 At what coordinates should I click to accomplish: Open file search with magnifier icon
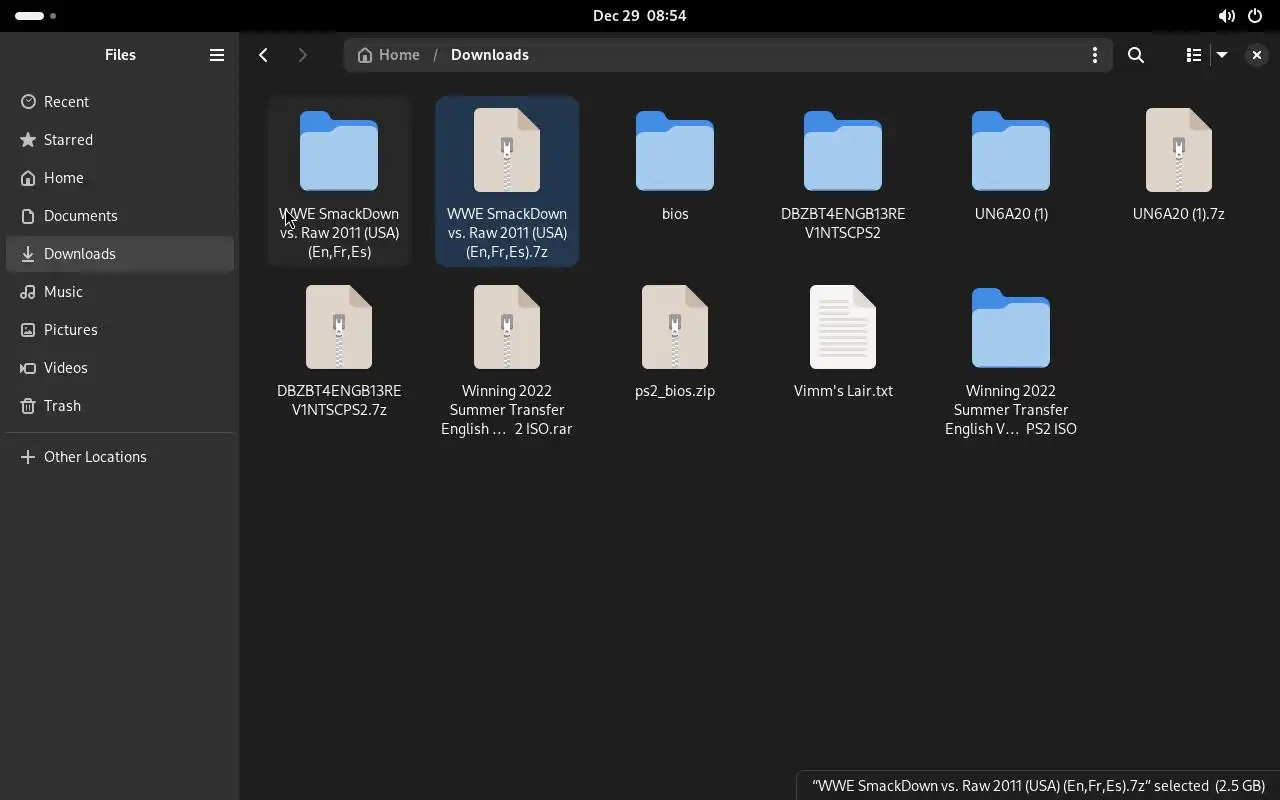[1136, 55]
